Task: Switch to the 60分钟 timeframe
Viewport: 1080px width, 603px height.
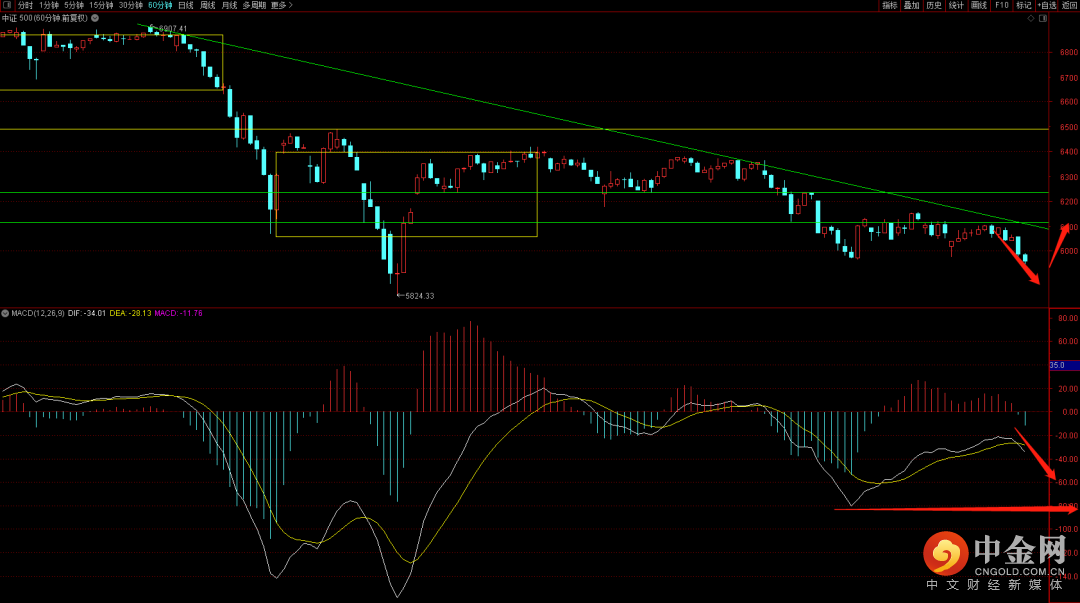Action: click(160, 5)
